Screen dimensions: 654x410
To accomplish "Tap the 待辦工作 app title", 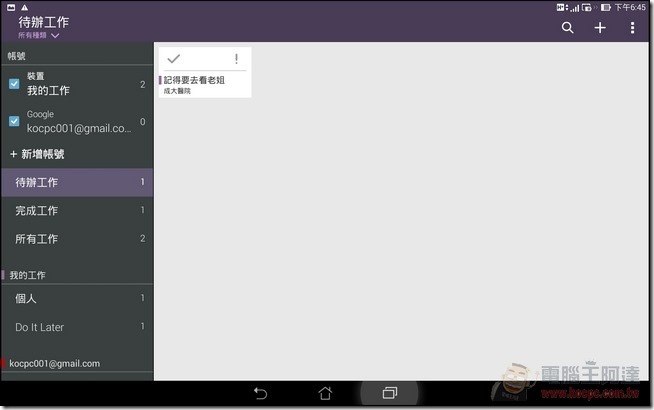I will tap(44, 22).
